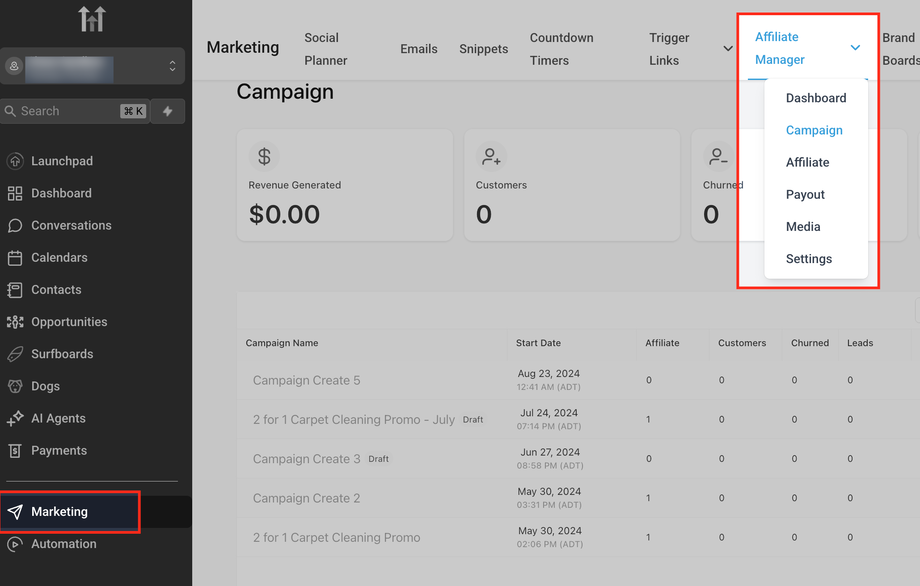Open 2 for 1 Carpet Cleaning Promo - July
Screen dimensions: 920x586
click(353, 420)
